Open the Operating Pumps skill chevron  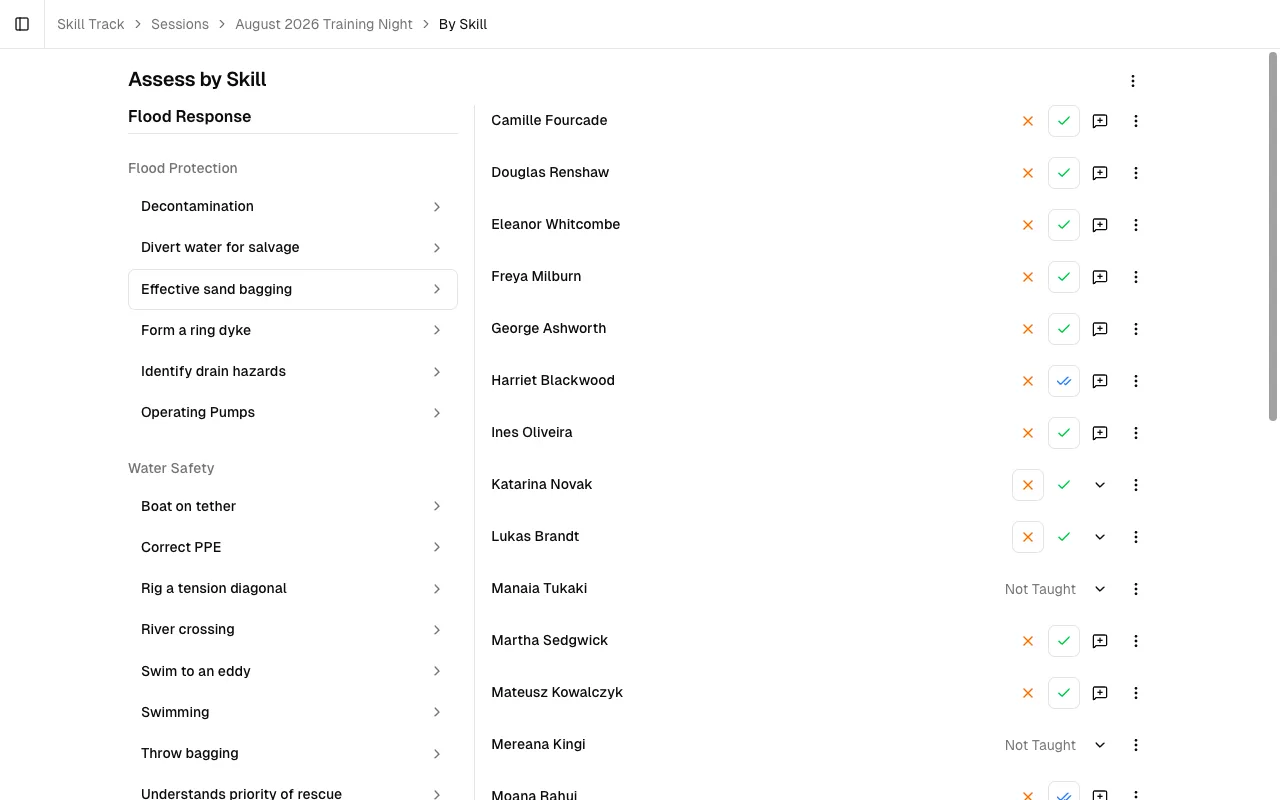(x=437, y=413)
